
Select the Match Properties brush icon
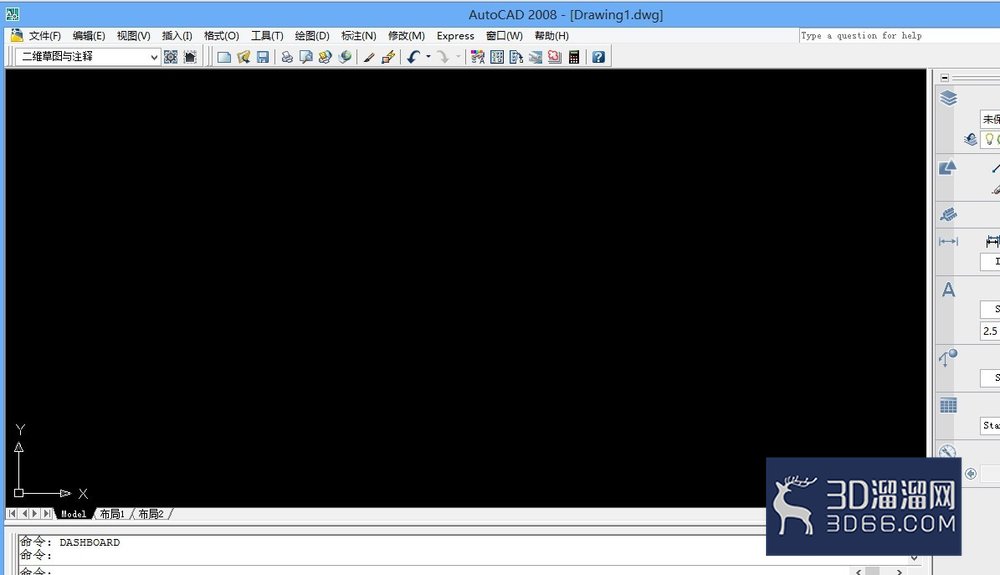(x=369, y=57)
